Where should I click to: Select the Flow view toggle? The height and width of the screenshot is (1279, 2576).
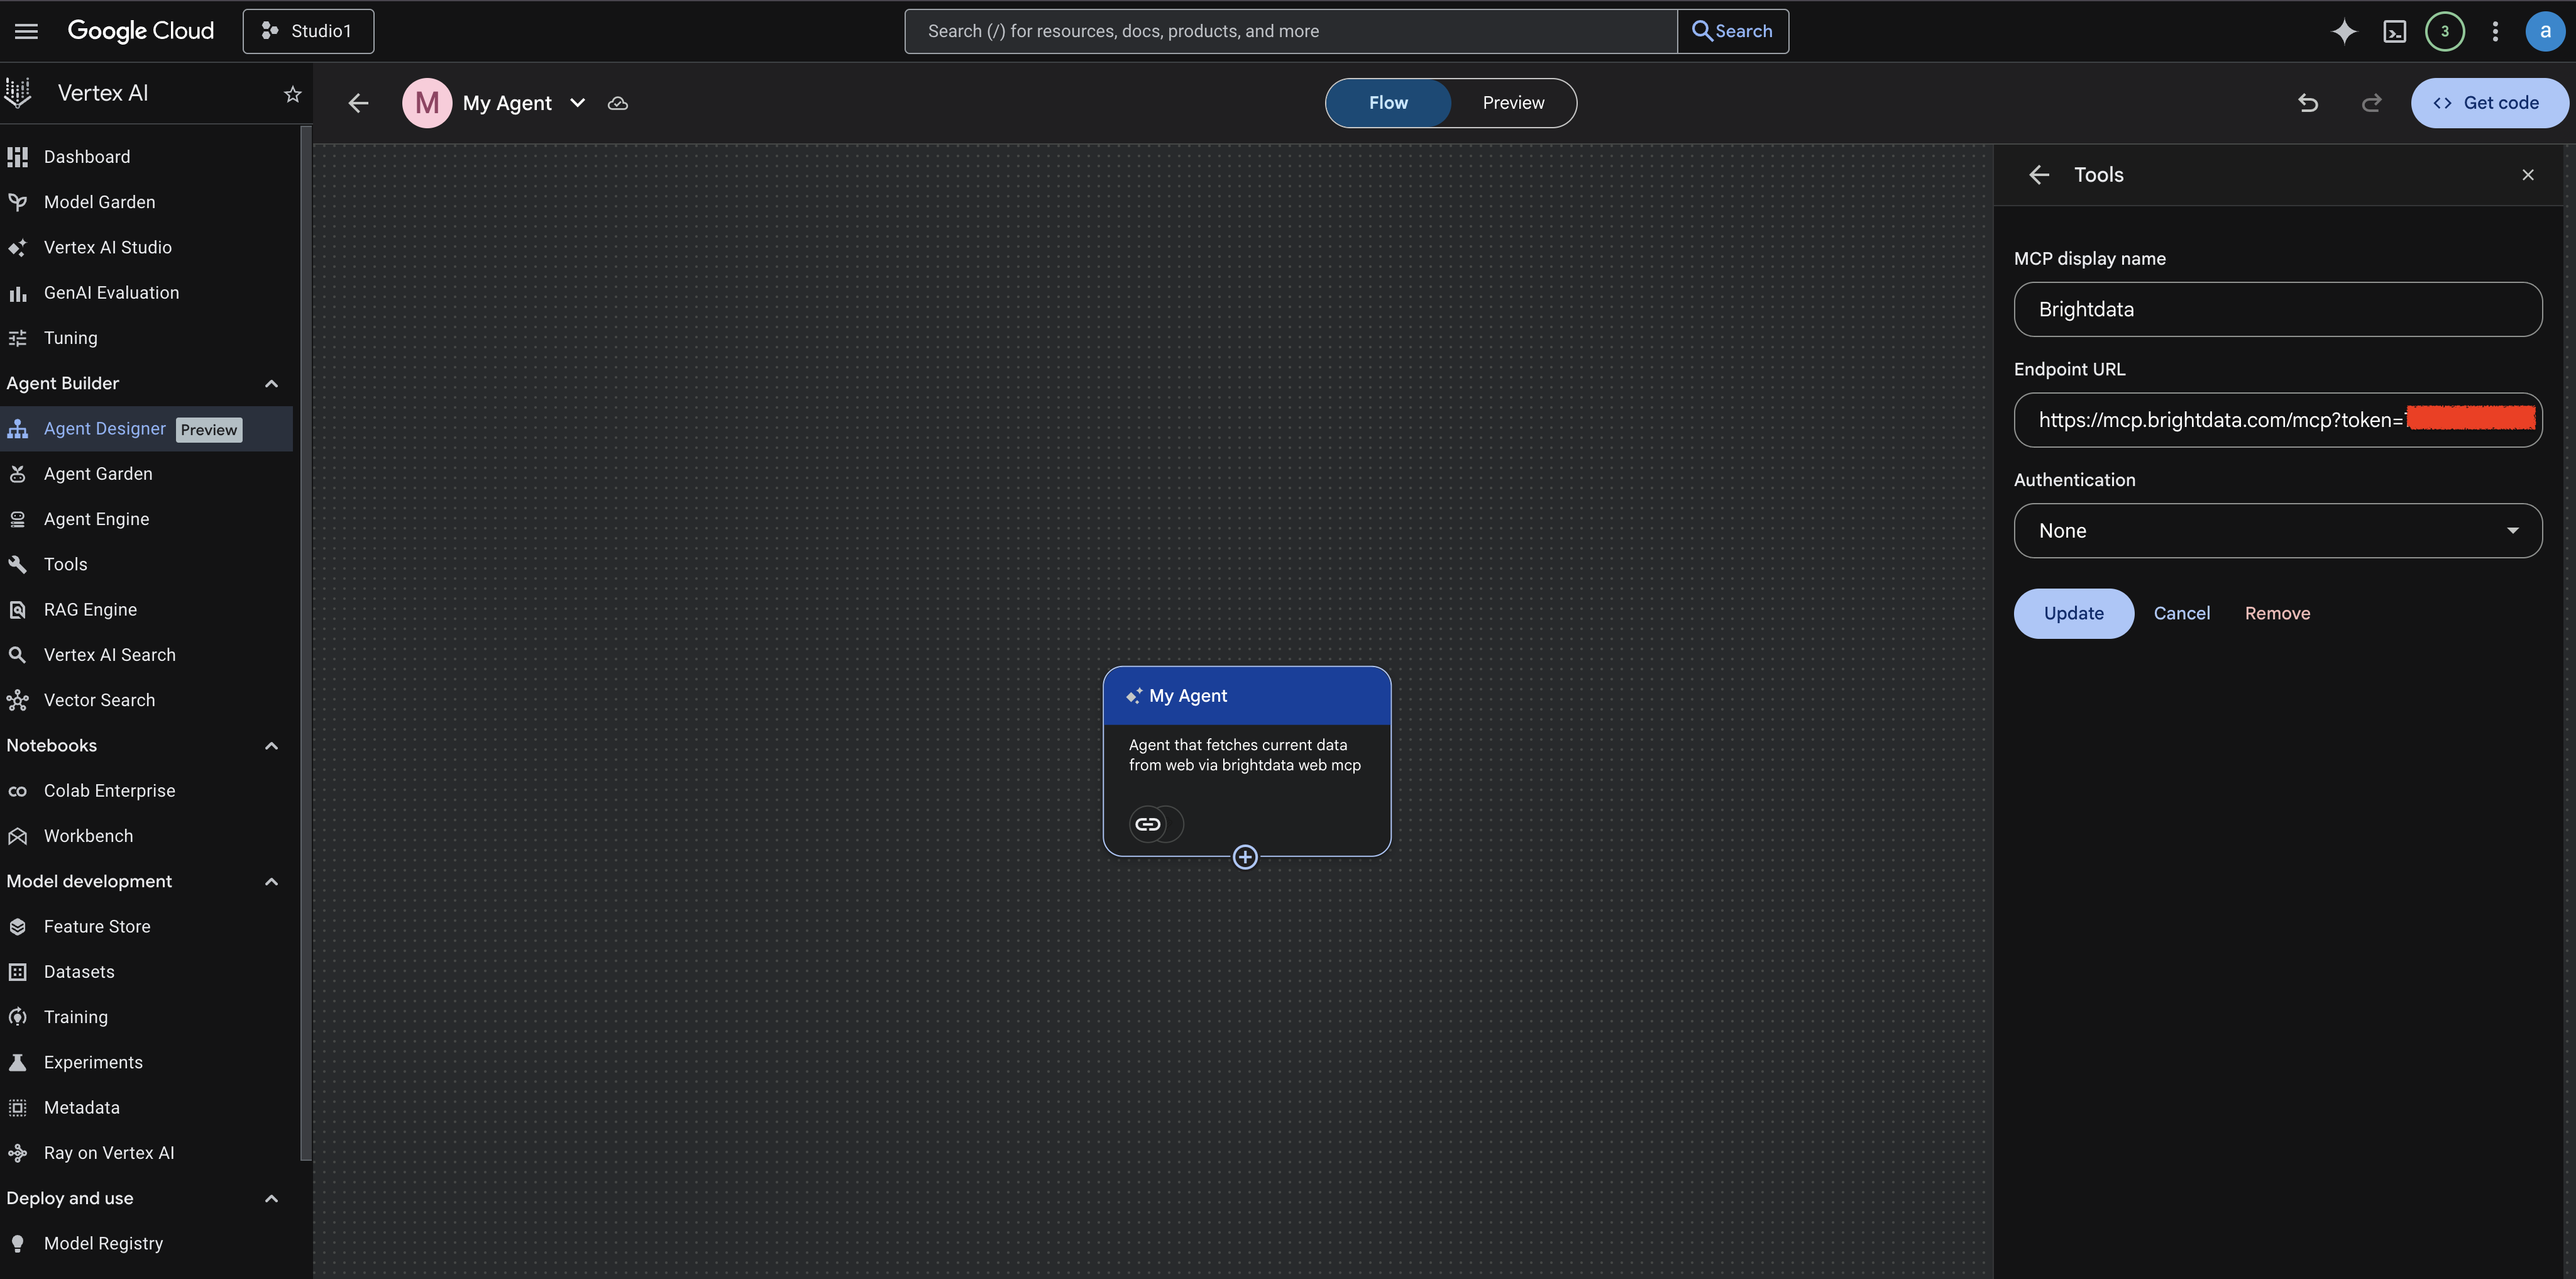click(1388, 103)
